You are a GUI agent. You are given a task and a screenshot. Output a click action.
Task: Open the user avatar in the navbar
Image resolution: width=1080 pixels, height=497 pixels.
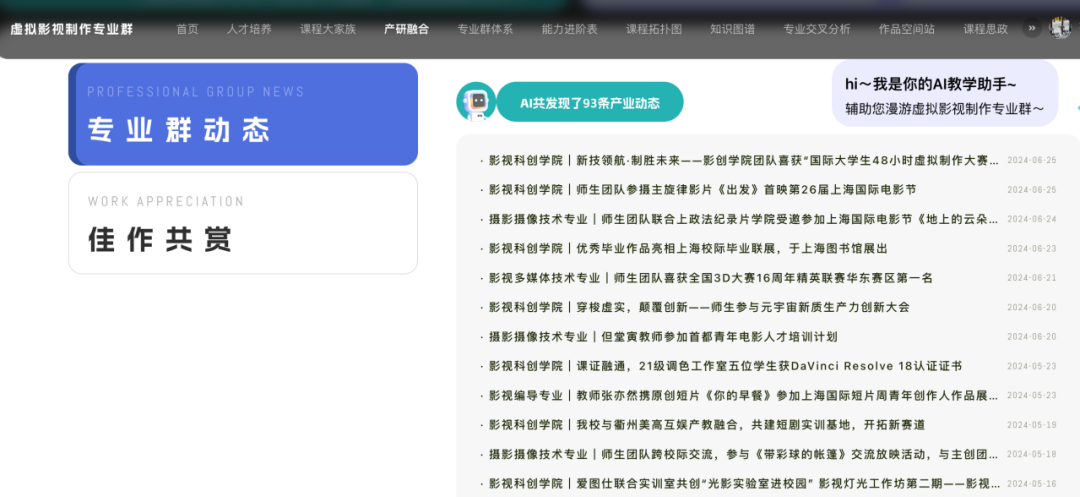(x=1059, y=28)
